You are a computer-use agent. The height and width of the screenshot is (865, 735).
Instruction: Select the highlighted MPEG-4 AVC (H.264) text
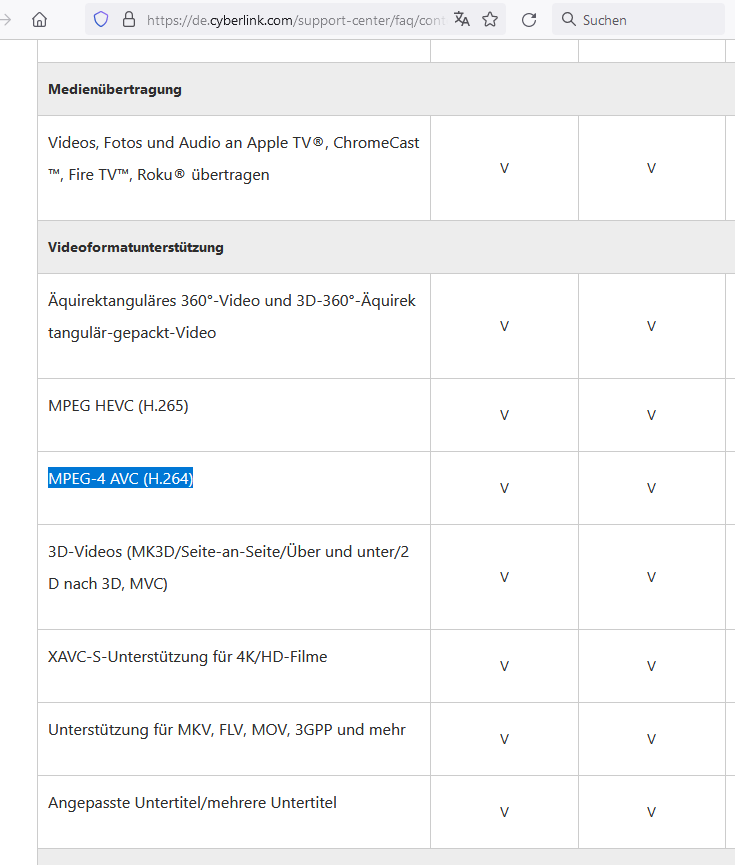[120, 478]
